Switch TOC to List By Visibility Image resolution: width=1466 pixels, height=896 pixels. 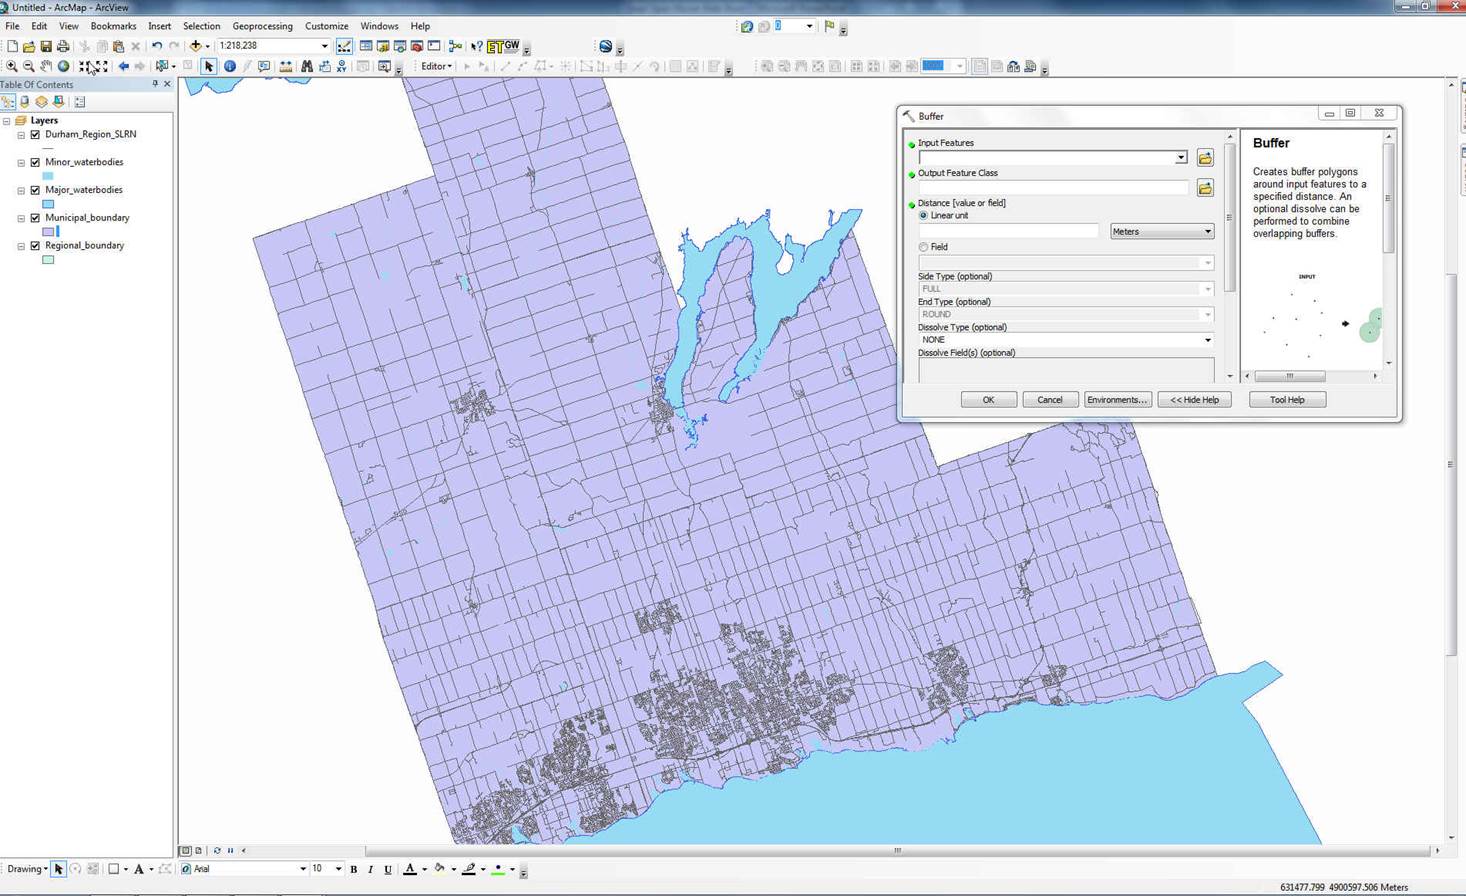[x=42, y=101]
